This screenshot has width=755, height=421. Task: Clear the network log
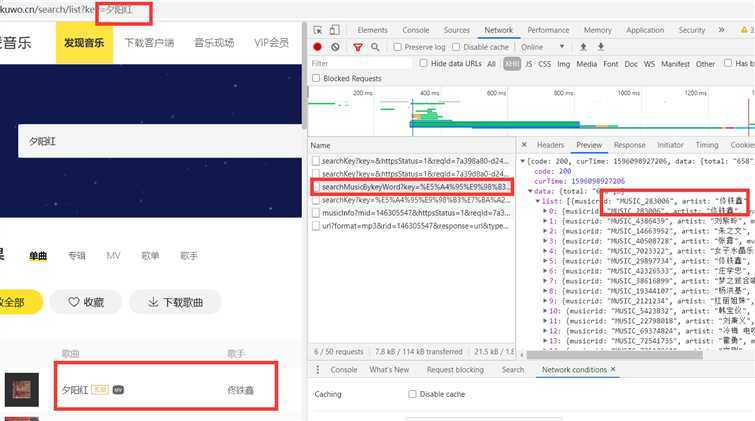(335, 47)
